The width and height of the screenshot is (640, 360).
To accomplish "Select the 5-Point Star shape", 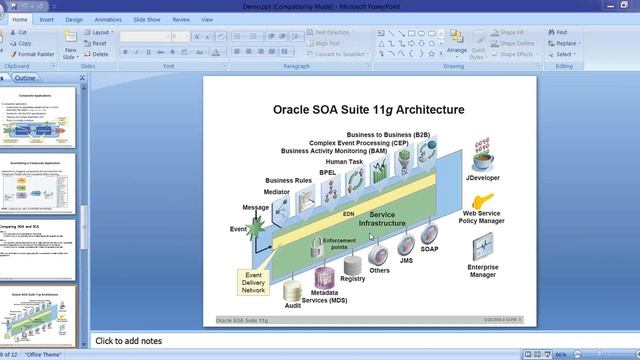I will tap(431, 53).
